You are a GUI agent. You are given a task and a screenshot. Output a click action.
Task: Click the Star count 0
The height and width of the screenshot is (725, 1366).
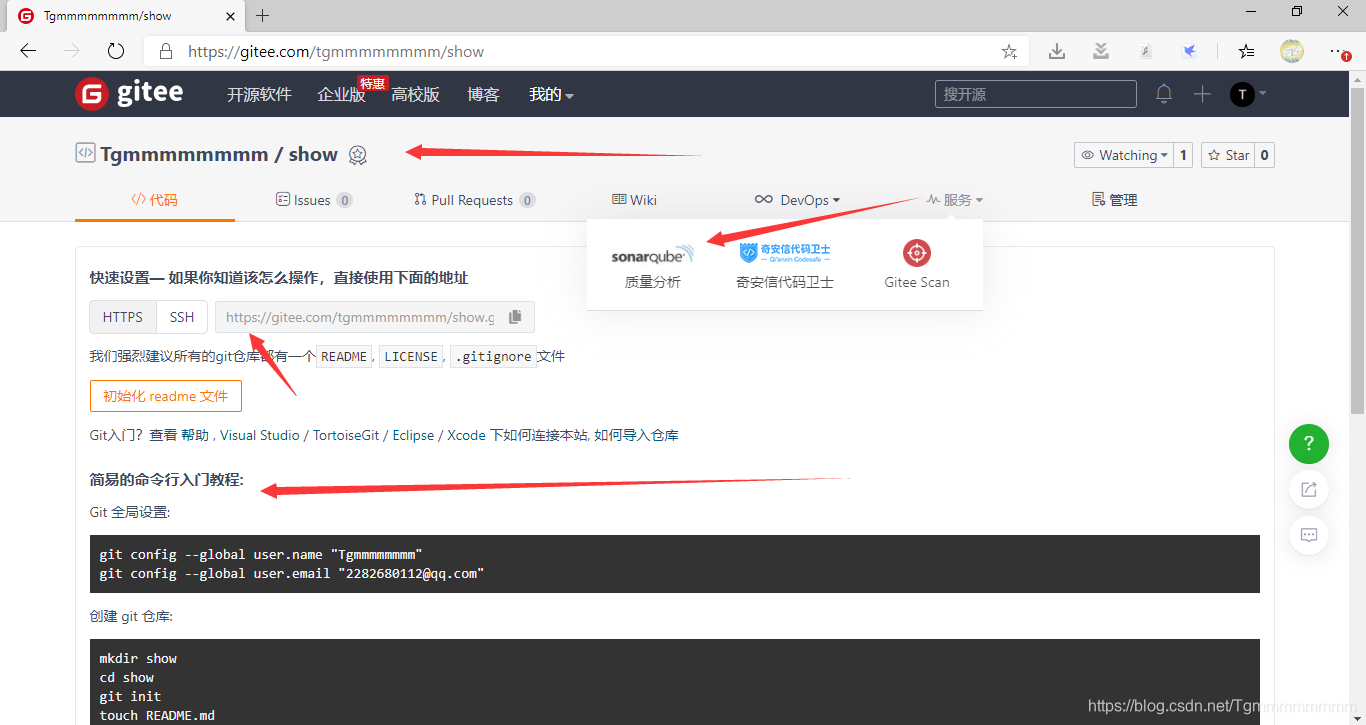(1265, 155)
